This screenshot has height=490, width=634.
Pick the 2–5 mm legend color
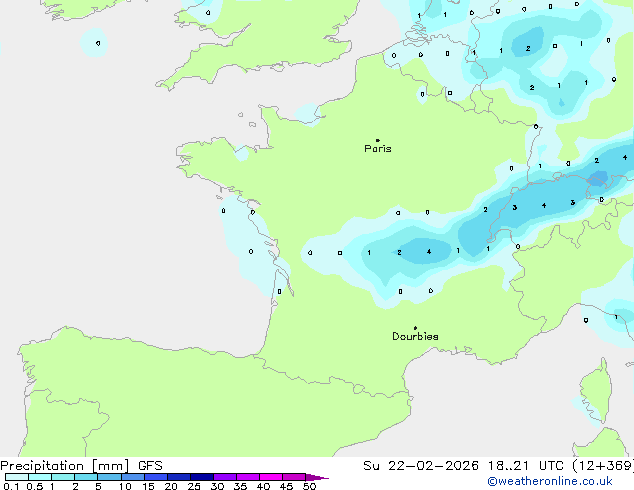tap(86, 477)
